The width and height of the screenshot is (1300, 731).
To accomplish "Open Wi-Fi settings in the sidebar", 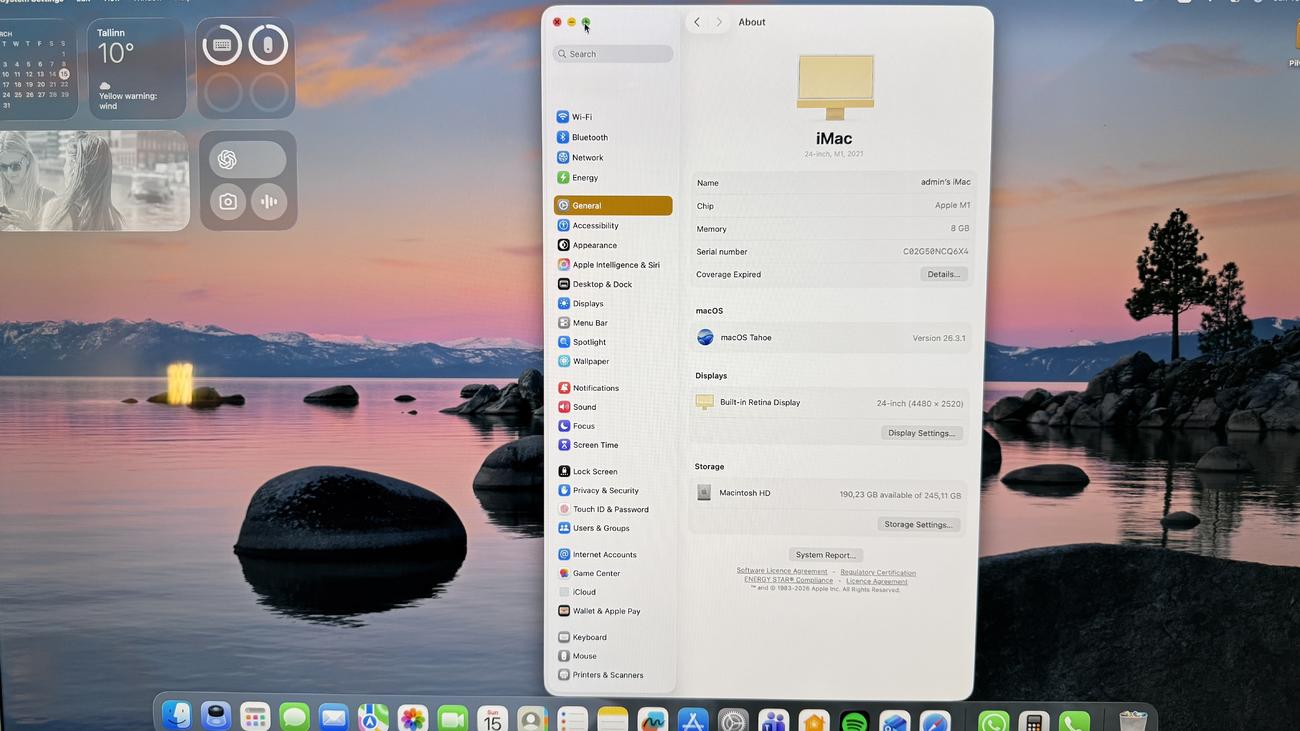I will coord(581,117).
